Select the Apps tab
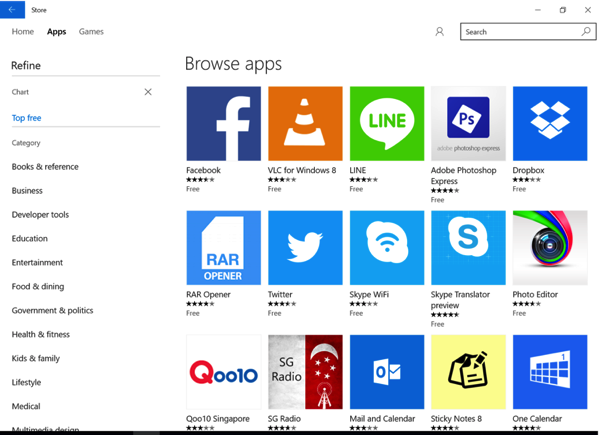 [57, 32]
